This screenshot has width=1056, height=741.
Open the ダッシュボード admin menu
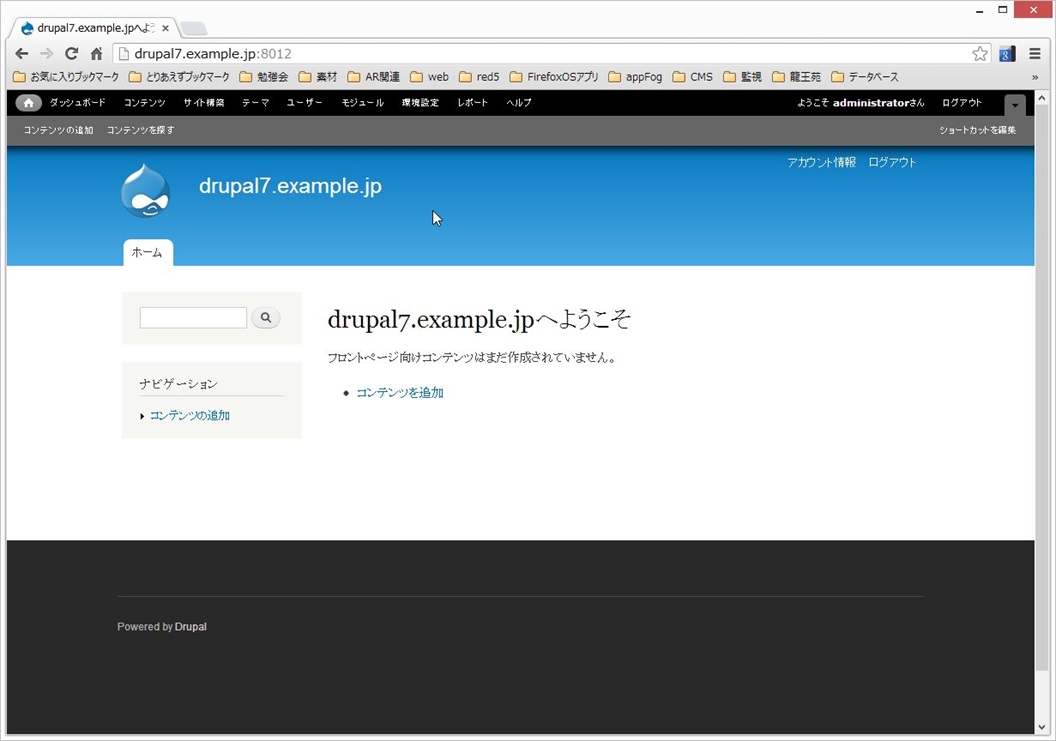[x=77, y=102]
